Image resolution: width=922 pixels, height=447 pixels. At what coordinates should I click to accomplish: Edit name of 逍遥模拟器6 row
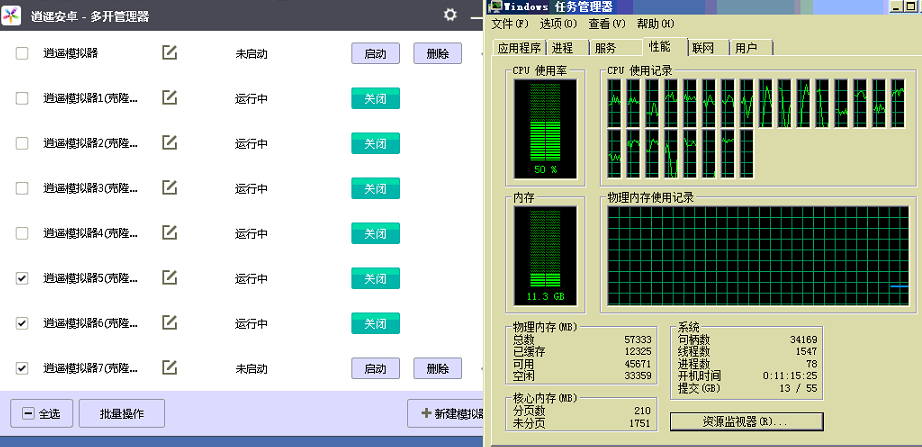click(169, 323)
